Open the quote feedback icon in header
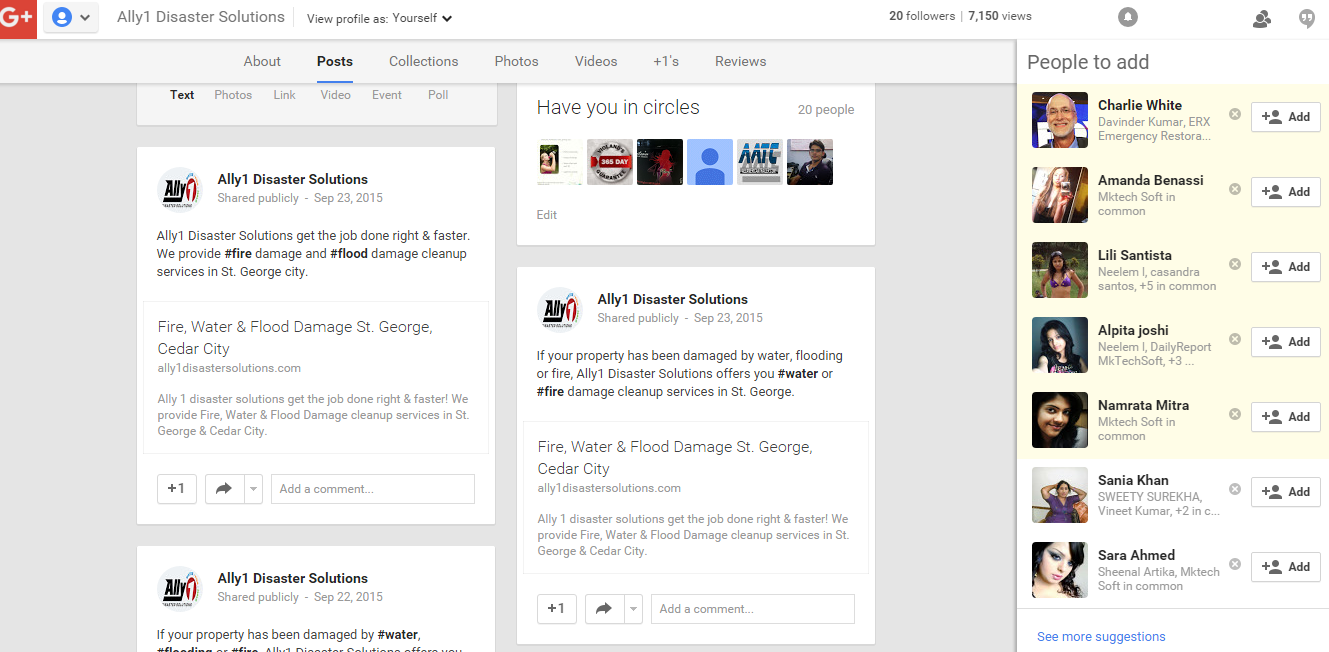The height and width of the screenshot is (652, 1329). point(1306,18)
